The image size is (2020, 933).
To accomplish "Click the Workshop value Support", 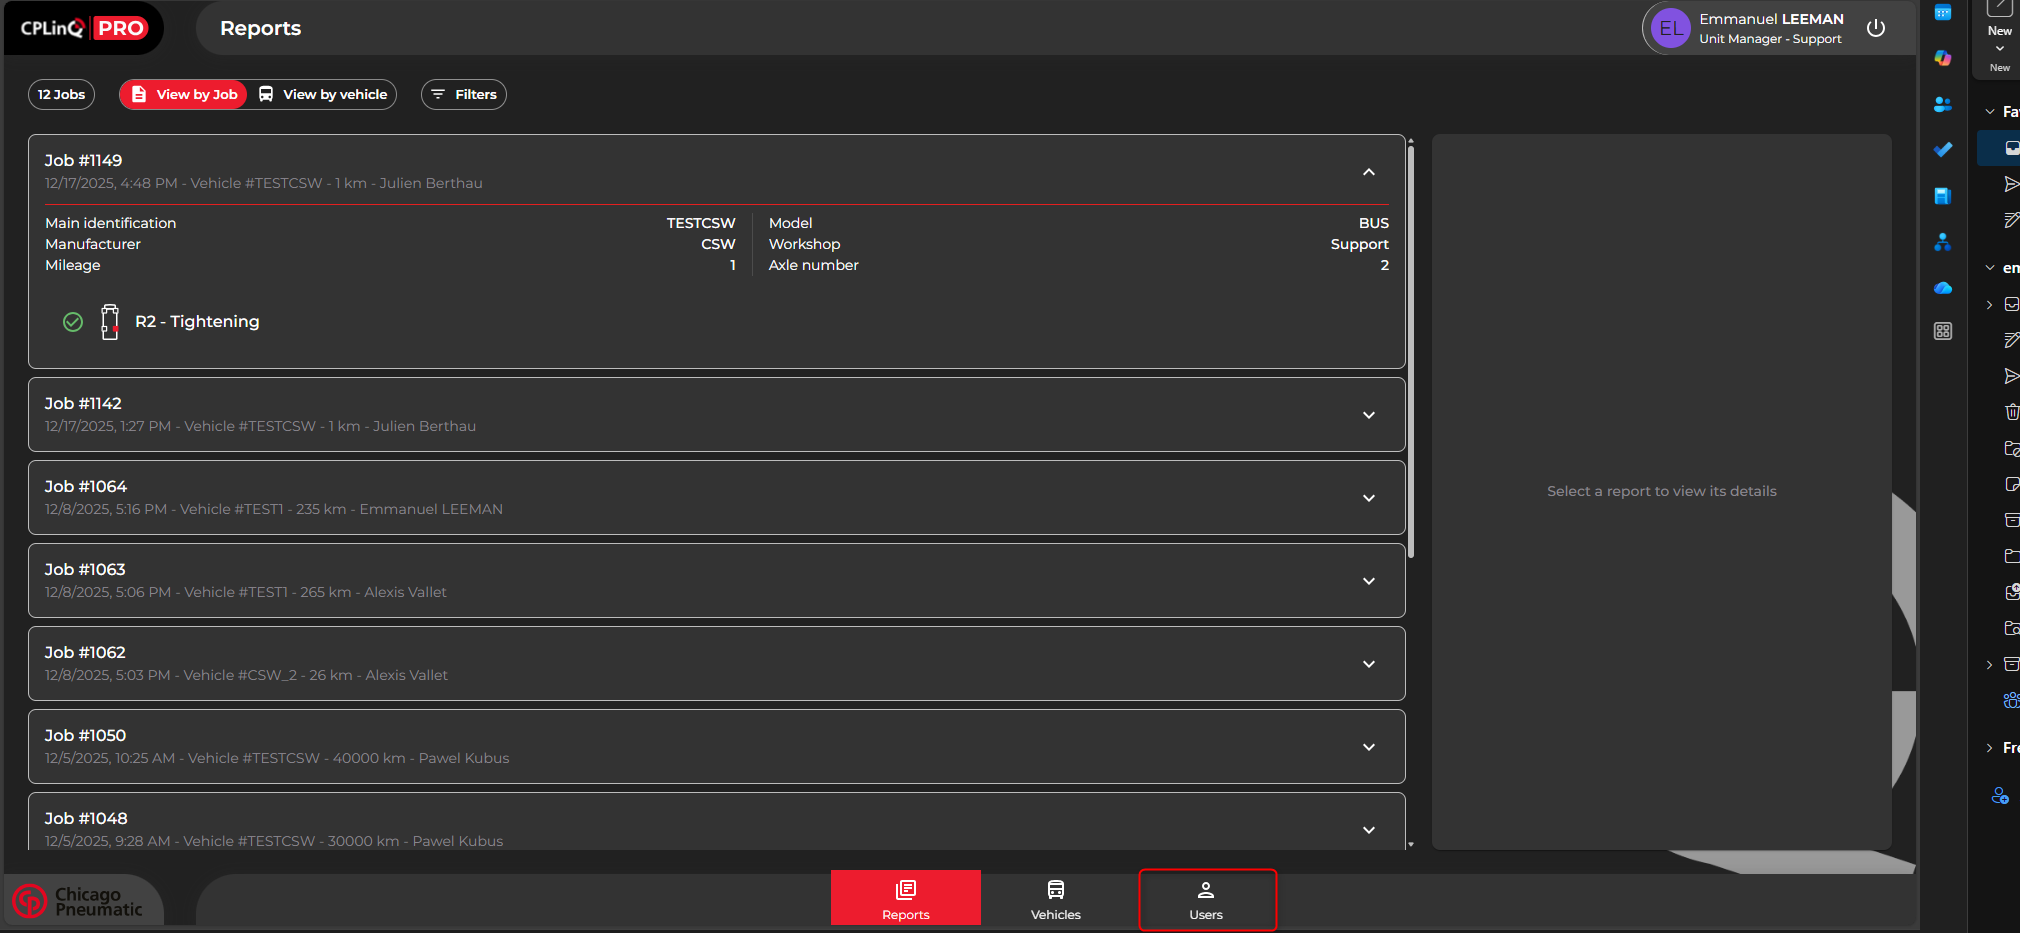I will (x=1359, y=244).
